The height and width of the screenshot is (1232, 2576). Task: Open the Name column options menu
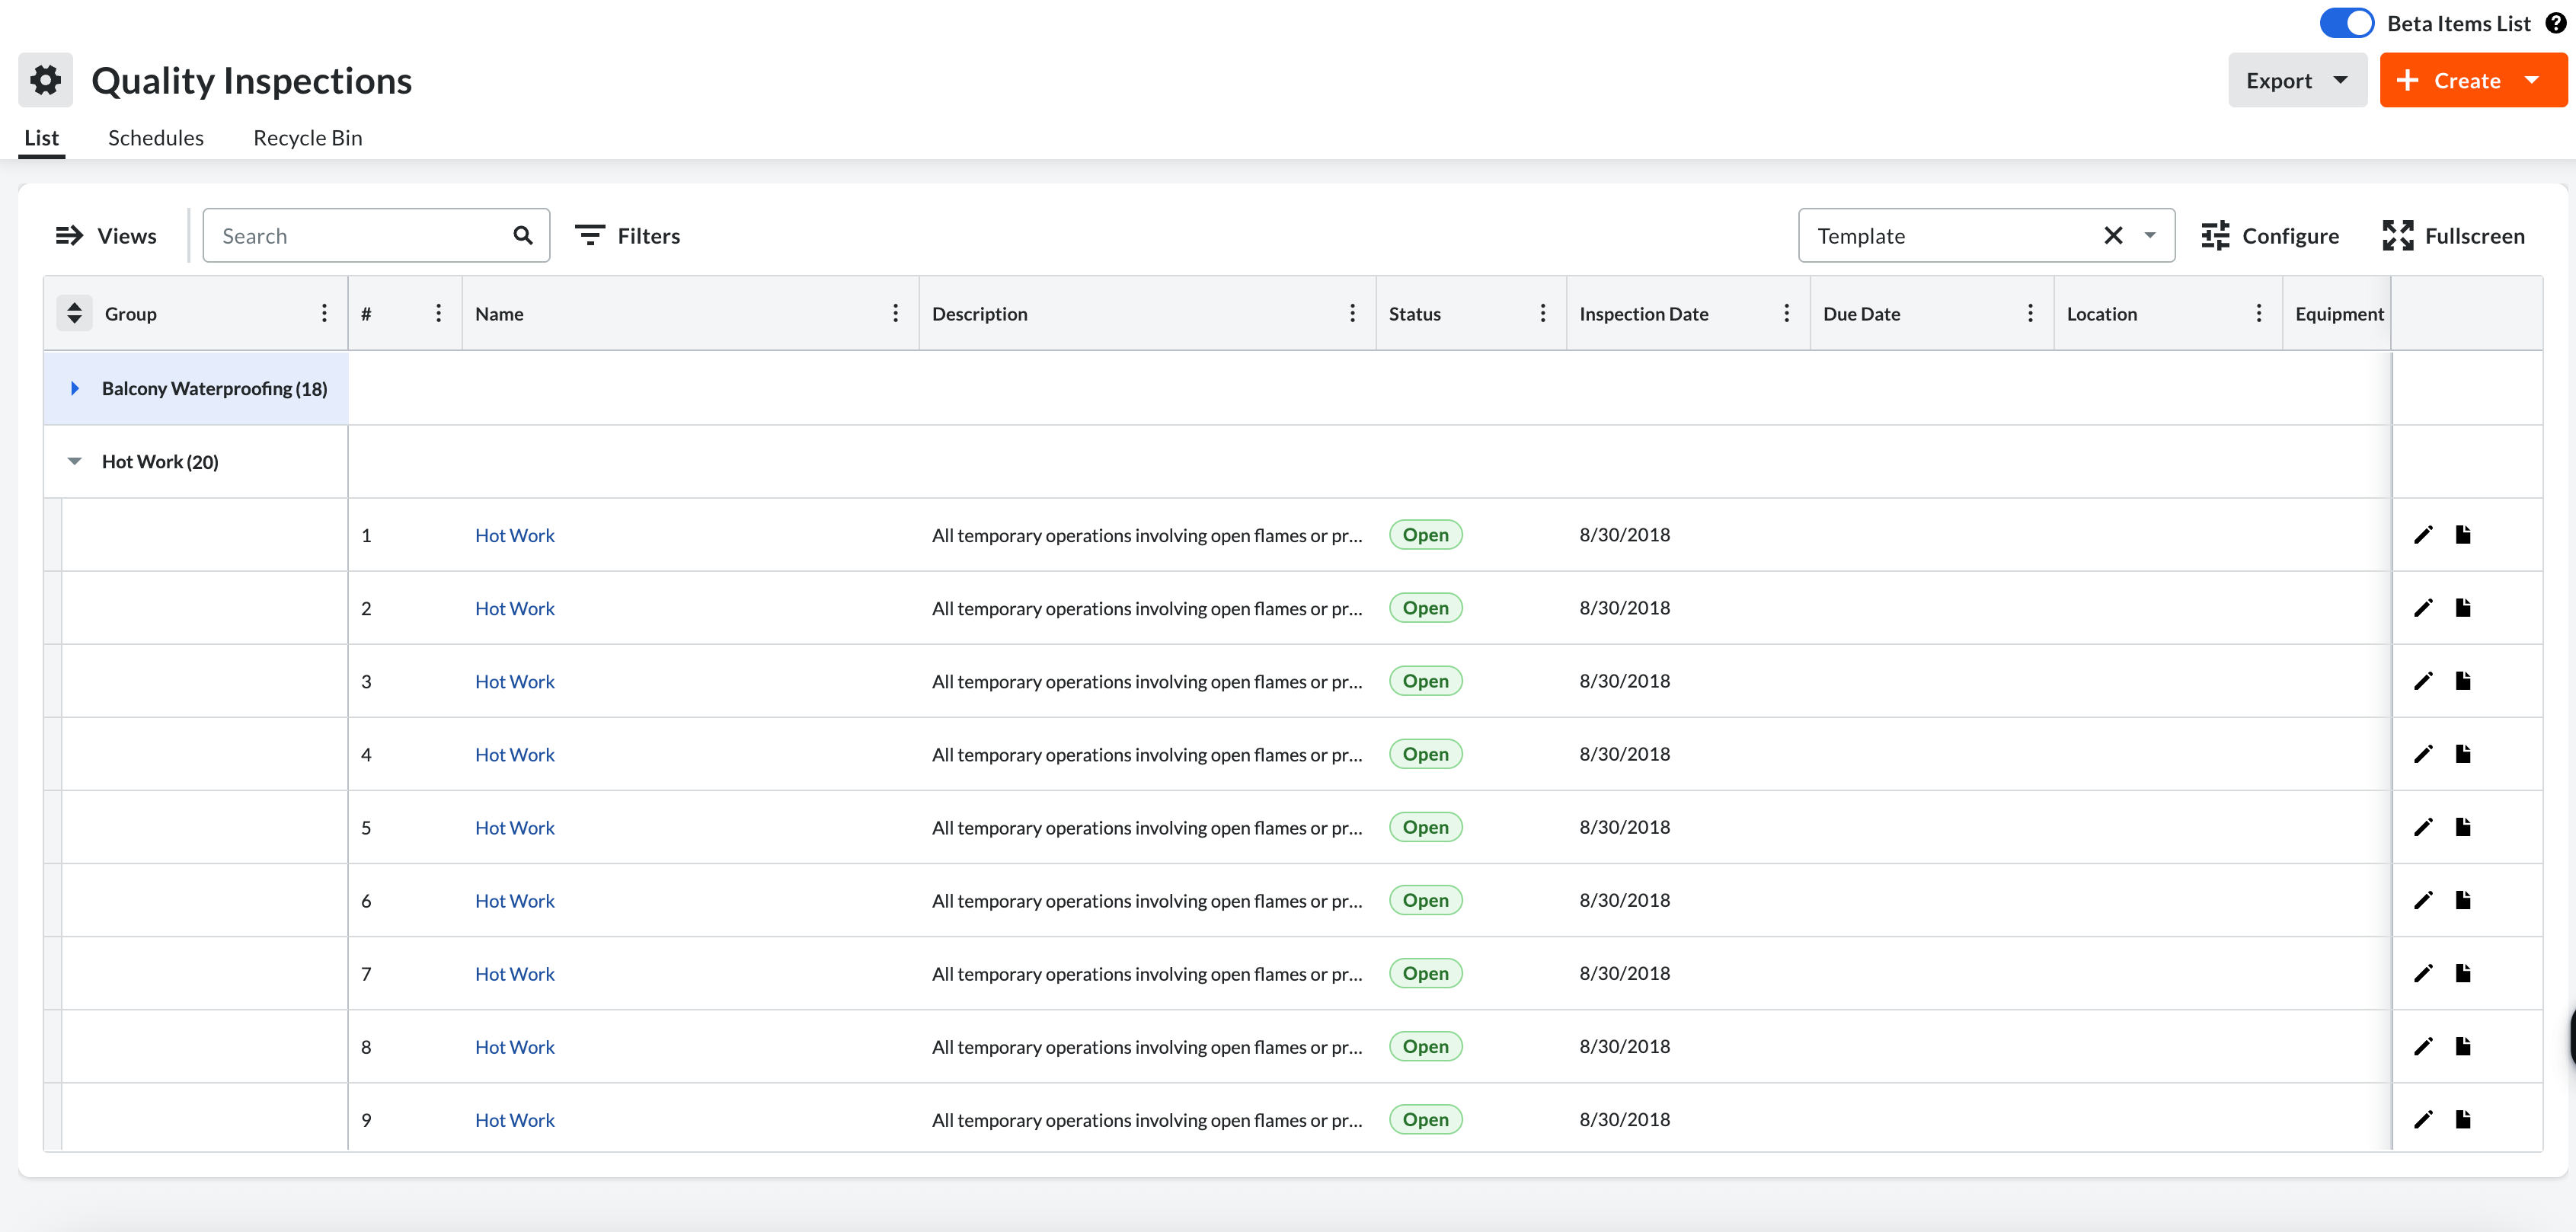click(895, 314)
